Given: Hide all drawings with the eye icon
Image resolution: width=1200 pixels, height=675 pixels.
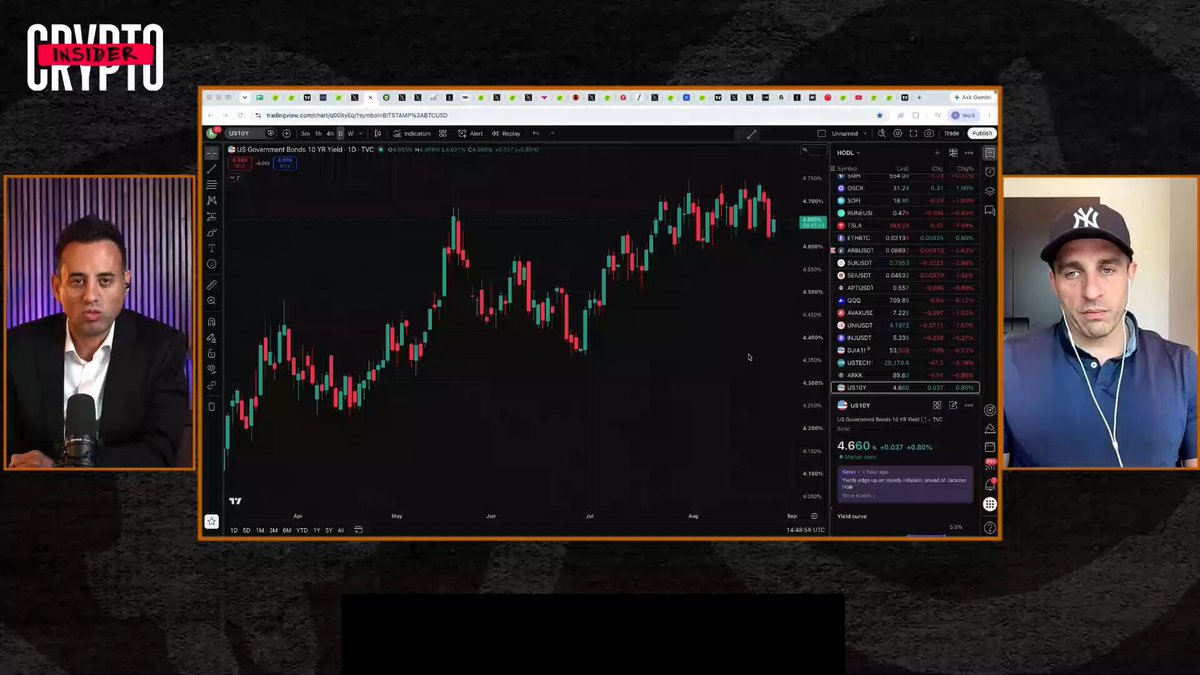Looking at the screenshot, I should (x=212, y=369).
